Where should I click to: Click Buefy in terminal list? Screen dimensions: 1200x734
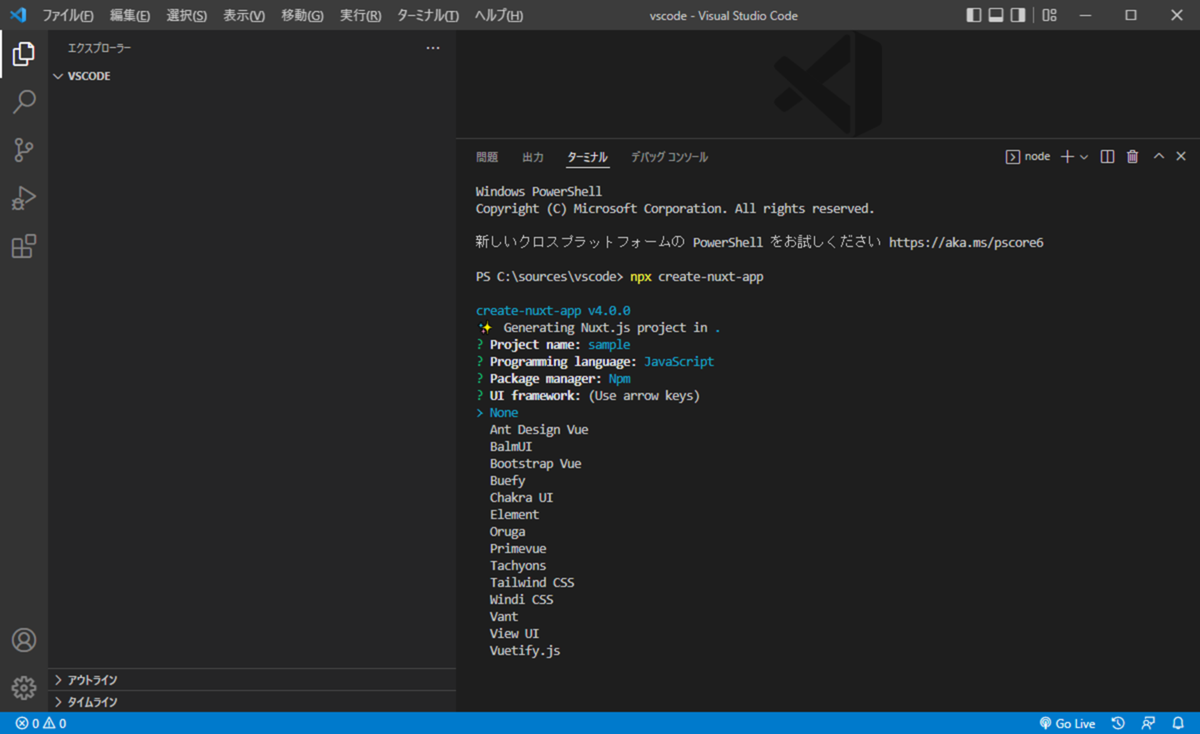pos(507,480)
